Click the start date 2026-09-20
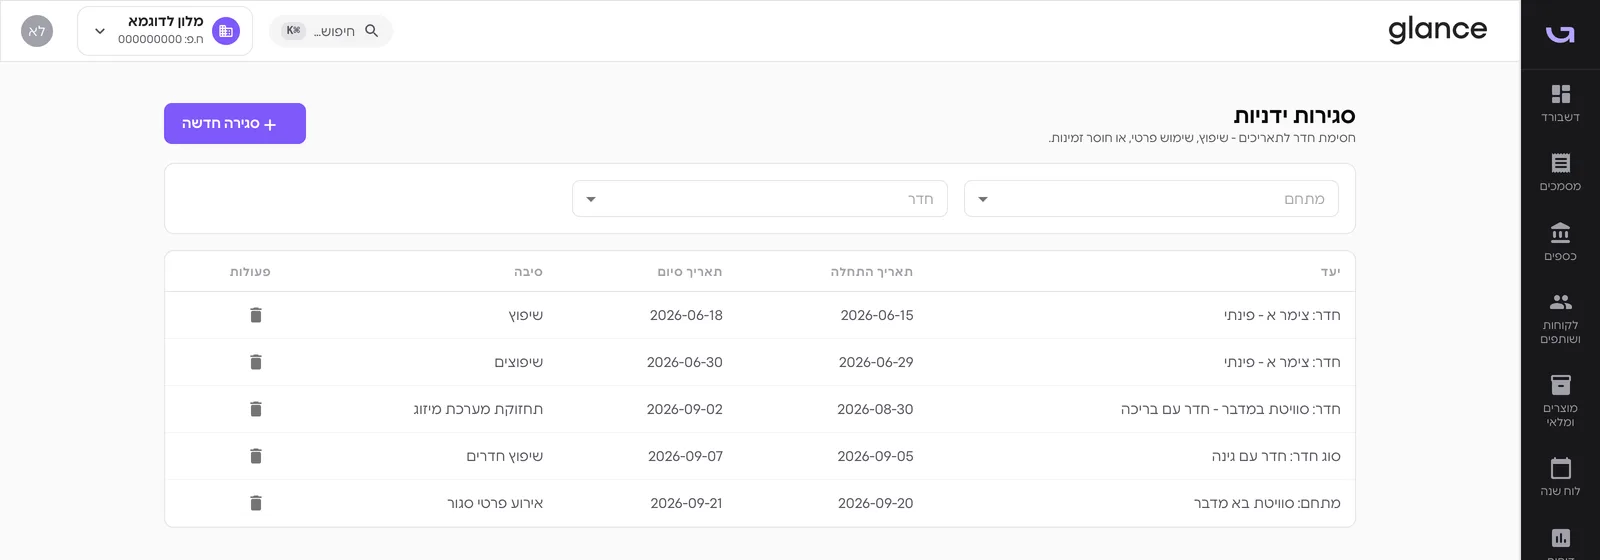This screenshot has height=560, width=1600. pyautogui.click(x=875, y=503)
